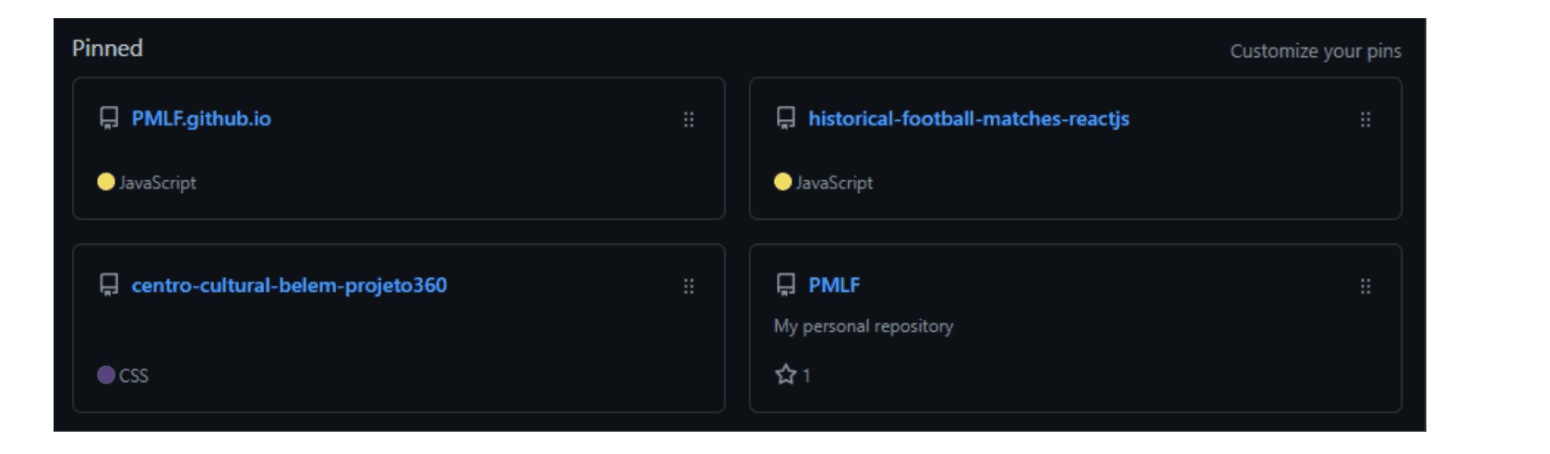The height and width of the screenshot is (454, 1550).
Task: Click the Pinned section heading
Action: click(x=107, y=48)
